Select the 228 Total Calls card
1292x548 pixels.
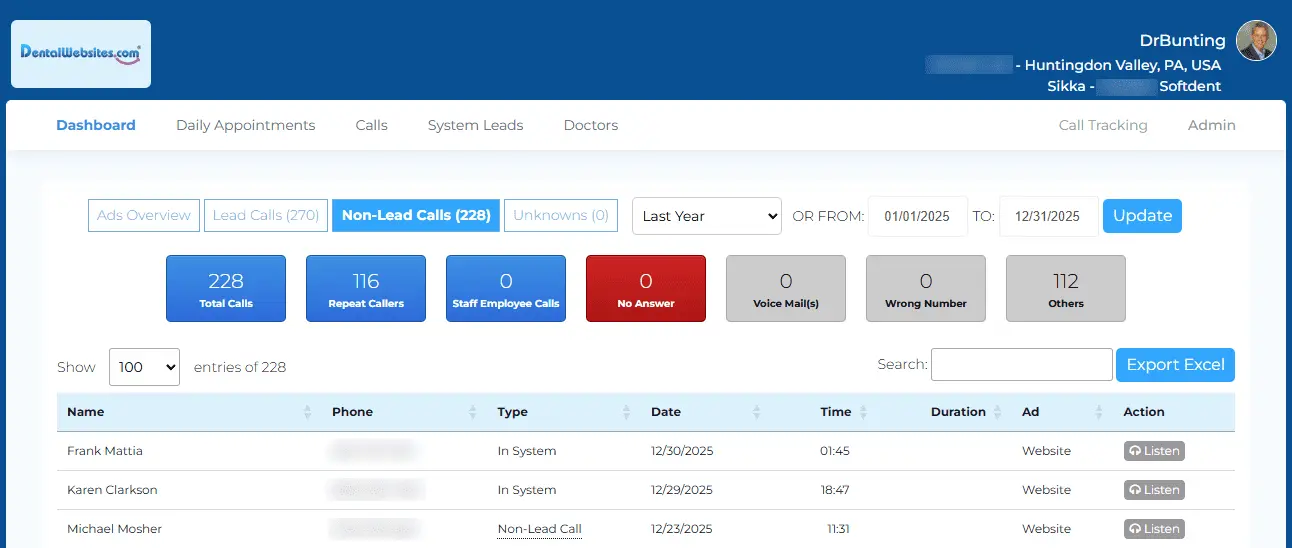(226, 289)
